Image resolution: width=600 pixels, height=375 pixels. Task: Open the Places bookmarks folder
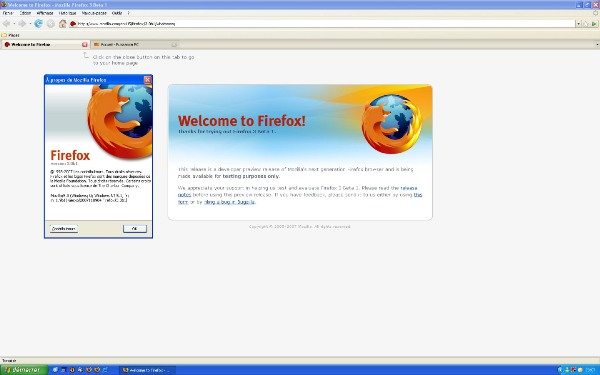click(x=10, y=35)
